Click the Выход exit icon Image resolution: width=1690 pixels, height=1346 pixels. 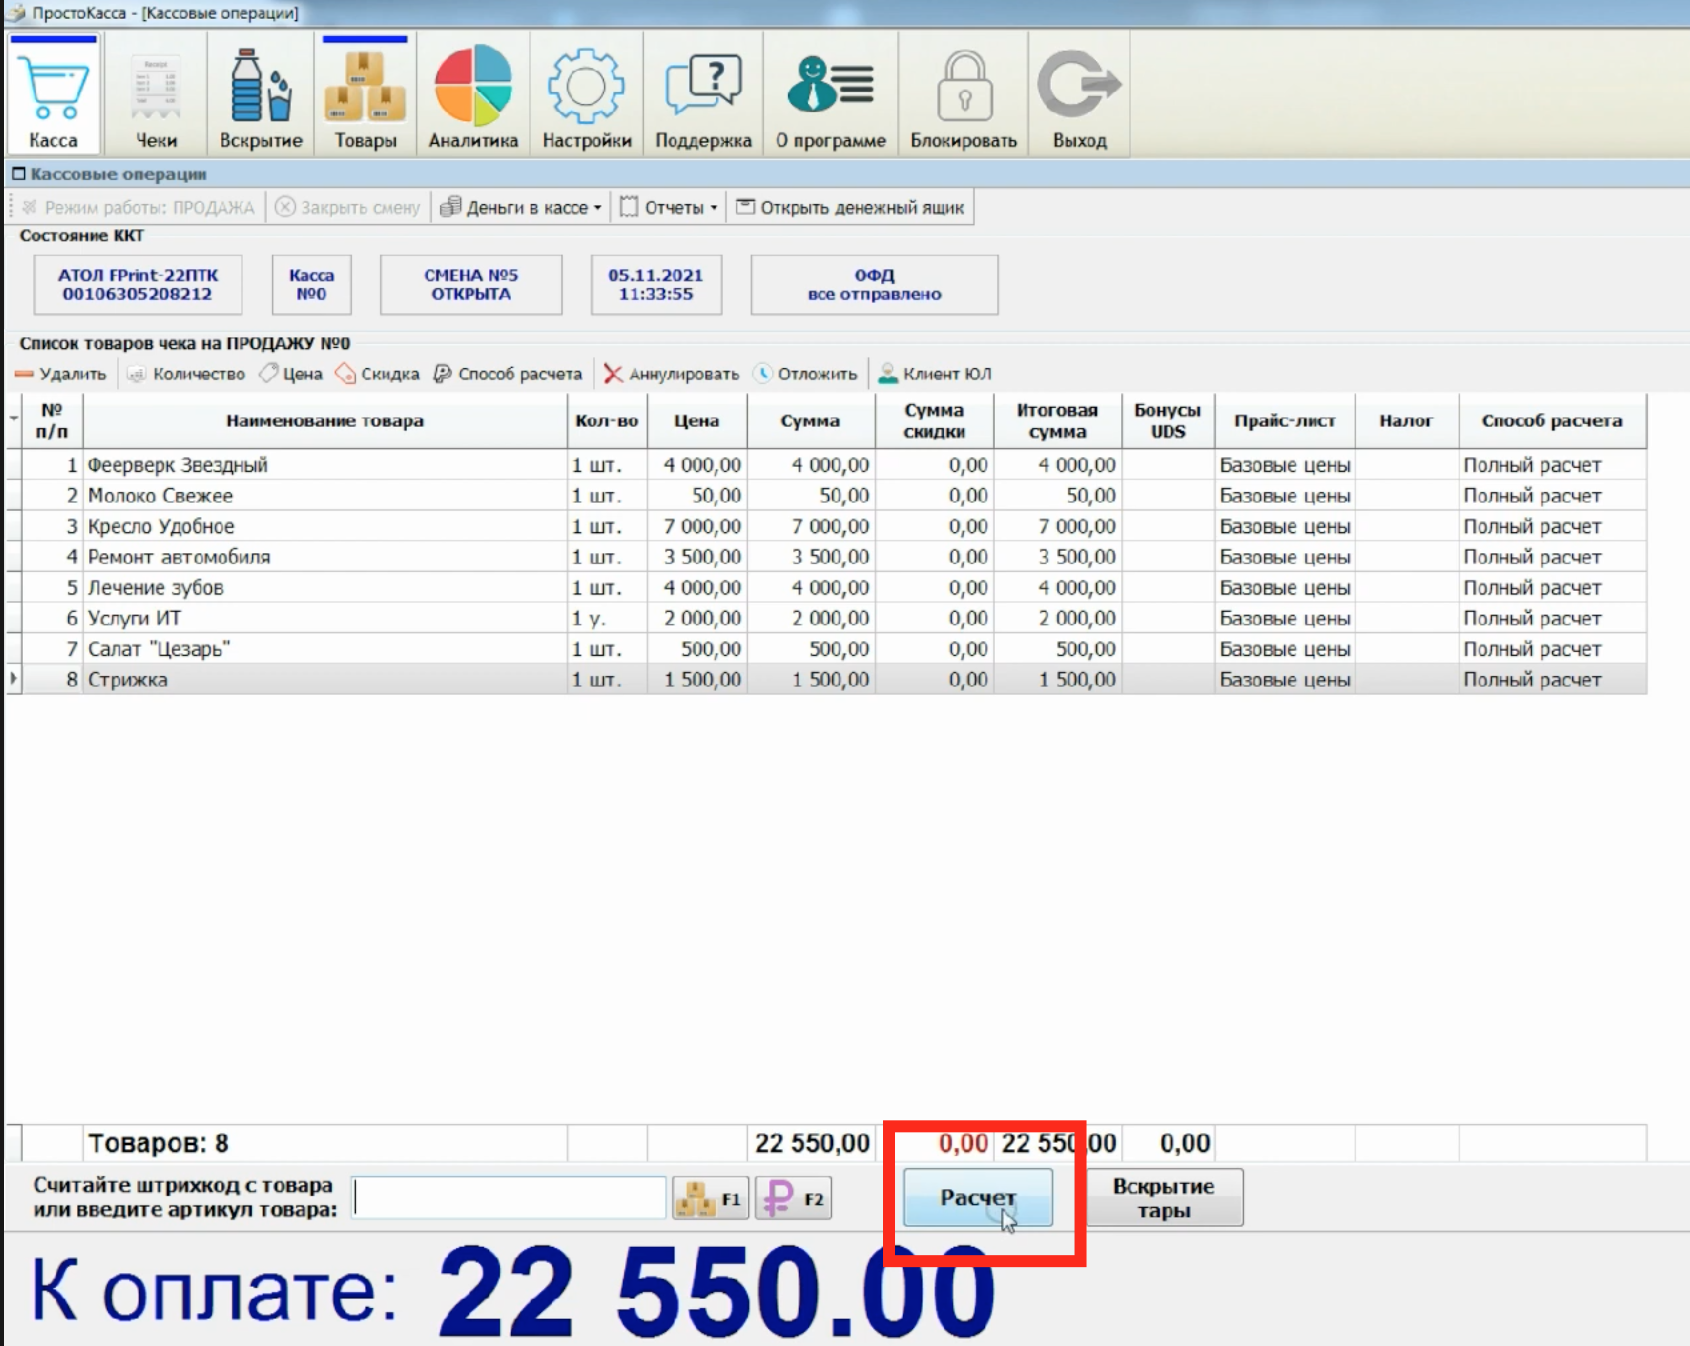(1080, 94)
